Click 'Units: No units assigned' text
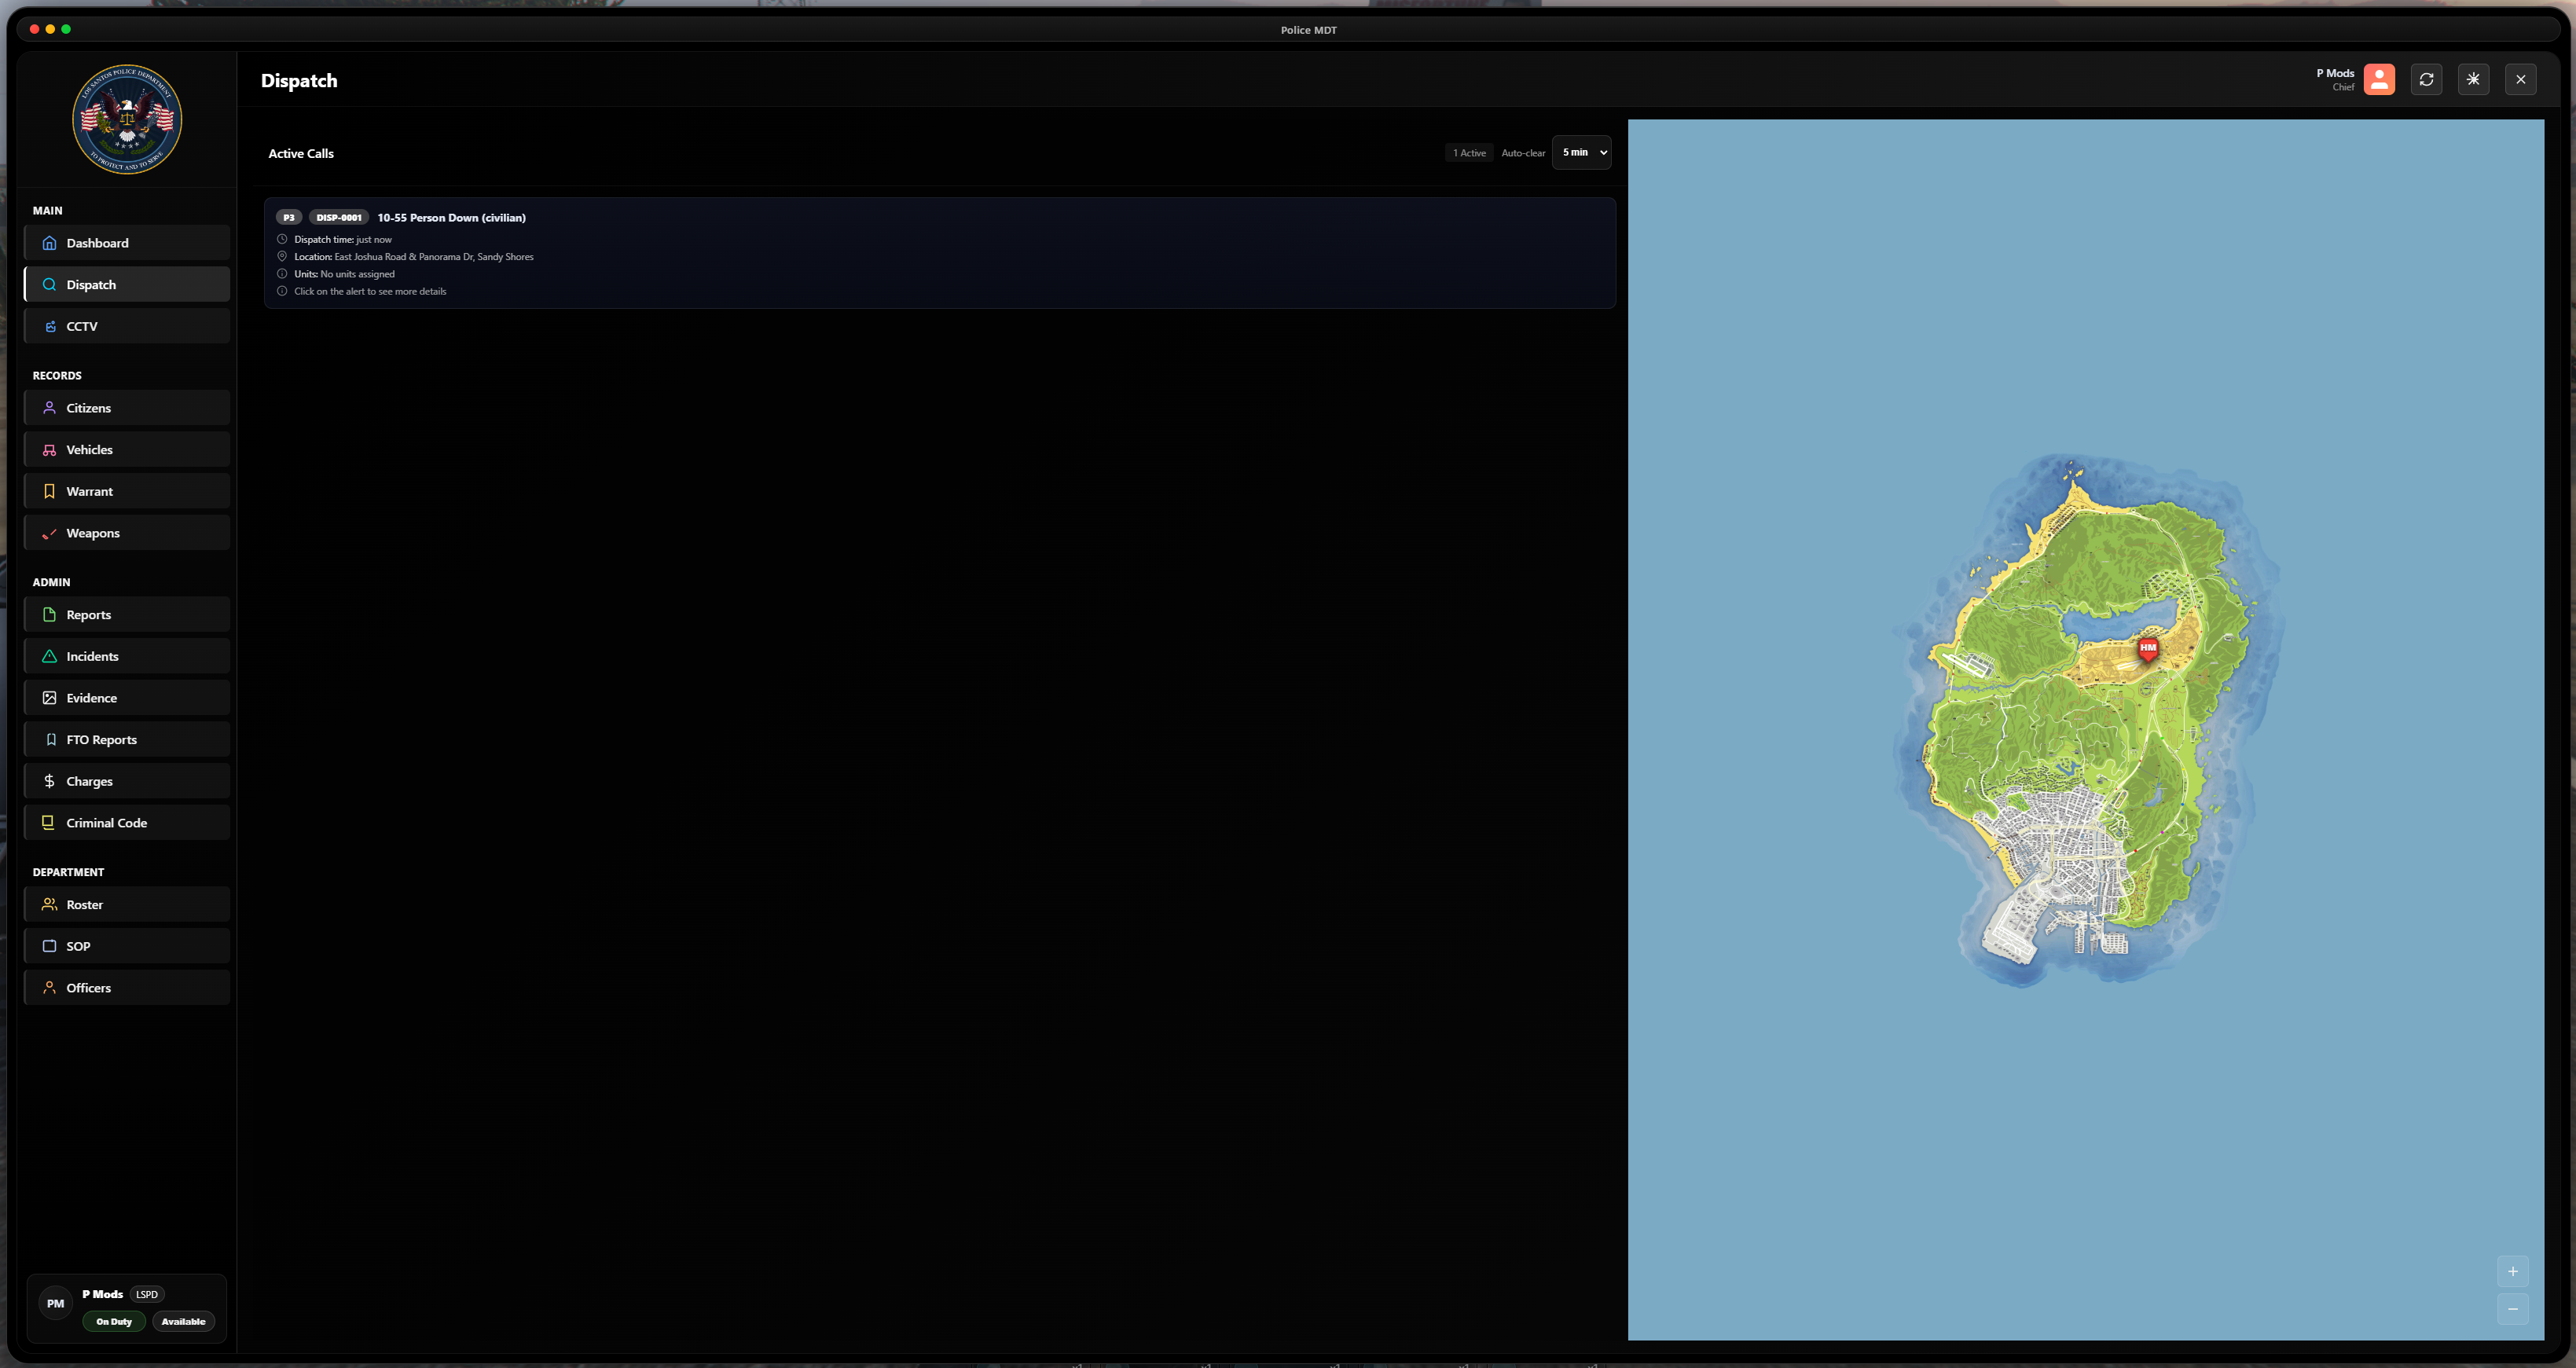 [344, 274]
